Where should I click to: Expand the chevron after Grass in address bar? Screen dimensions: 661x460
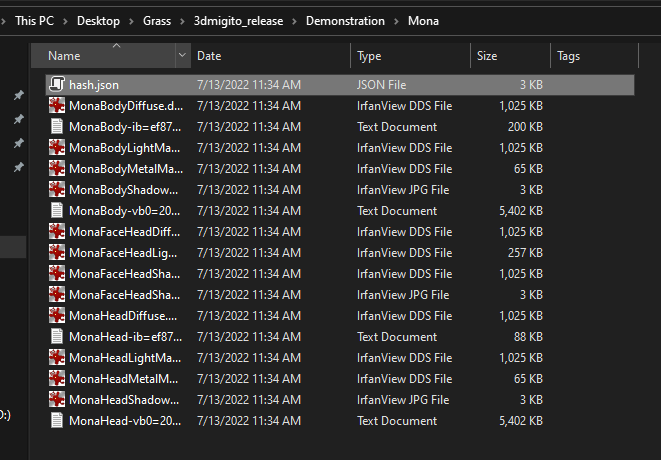pos(182,21)
